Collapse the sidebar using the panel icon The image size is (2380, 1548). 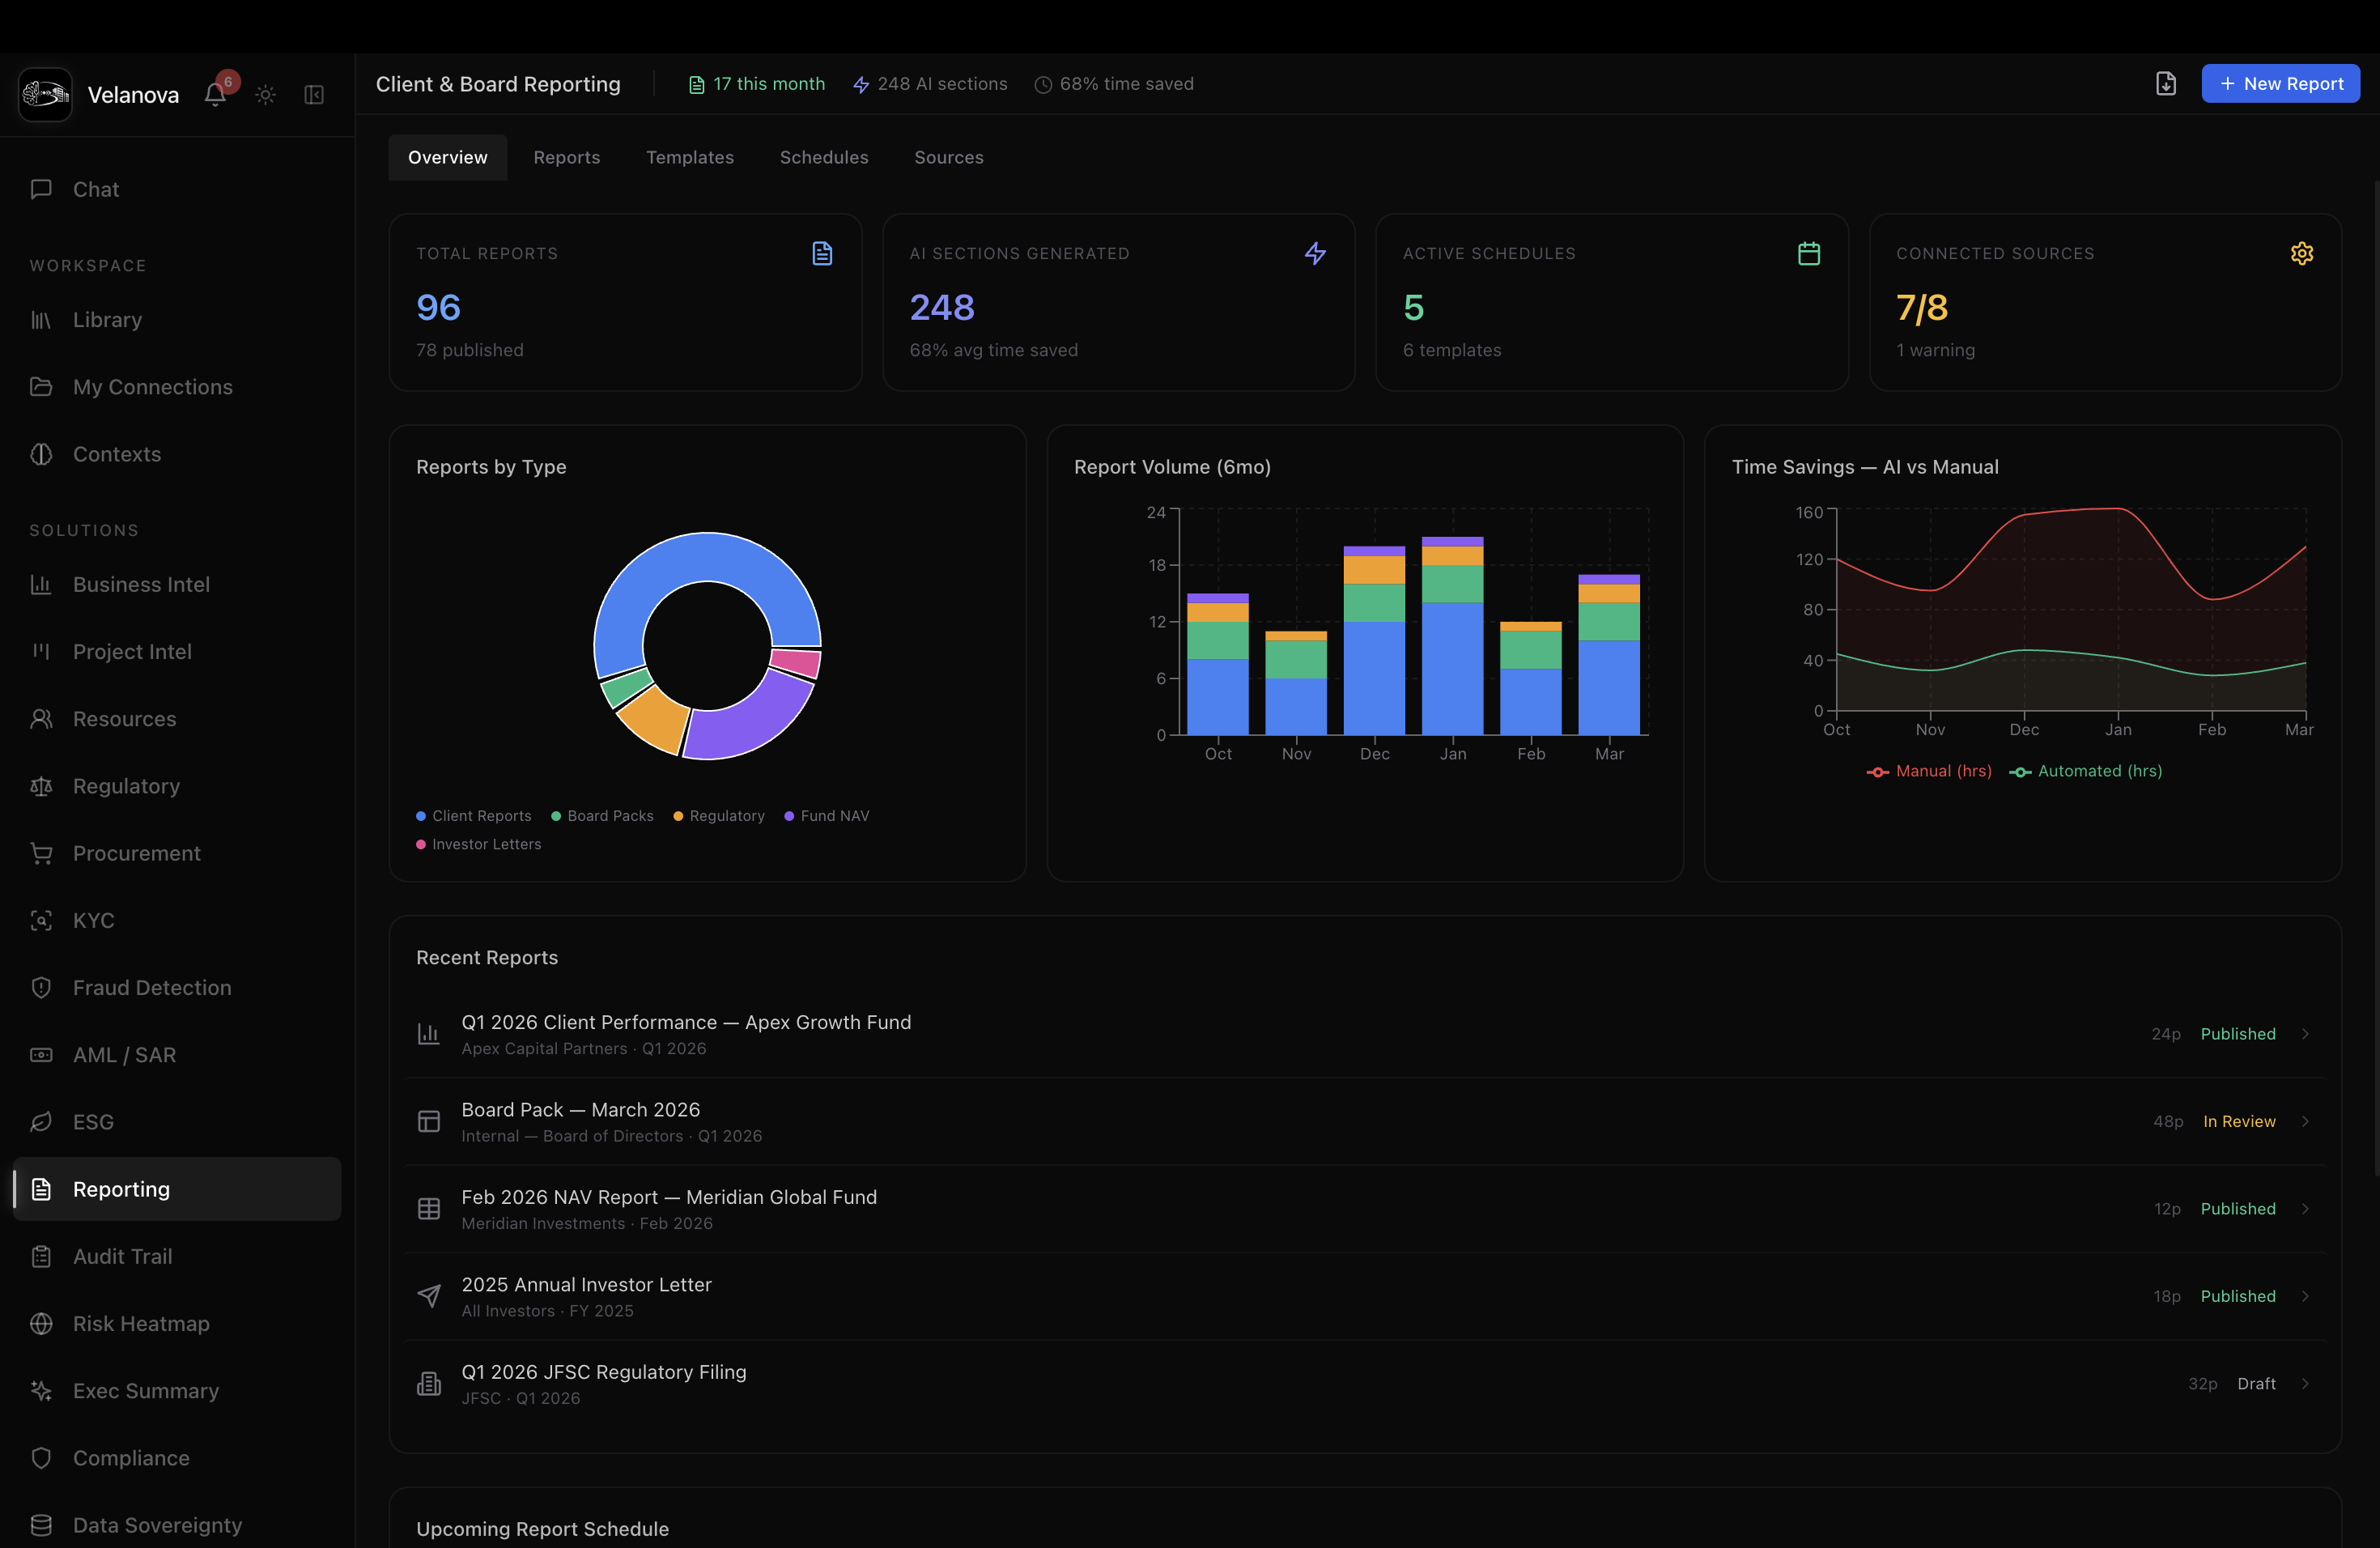pyautogui.click(x=313, y=94)
